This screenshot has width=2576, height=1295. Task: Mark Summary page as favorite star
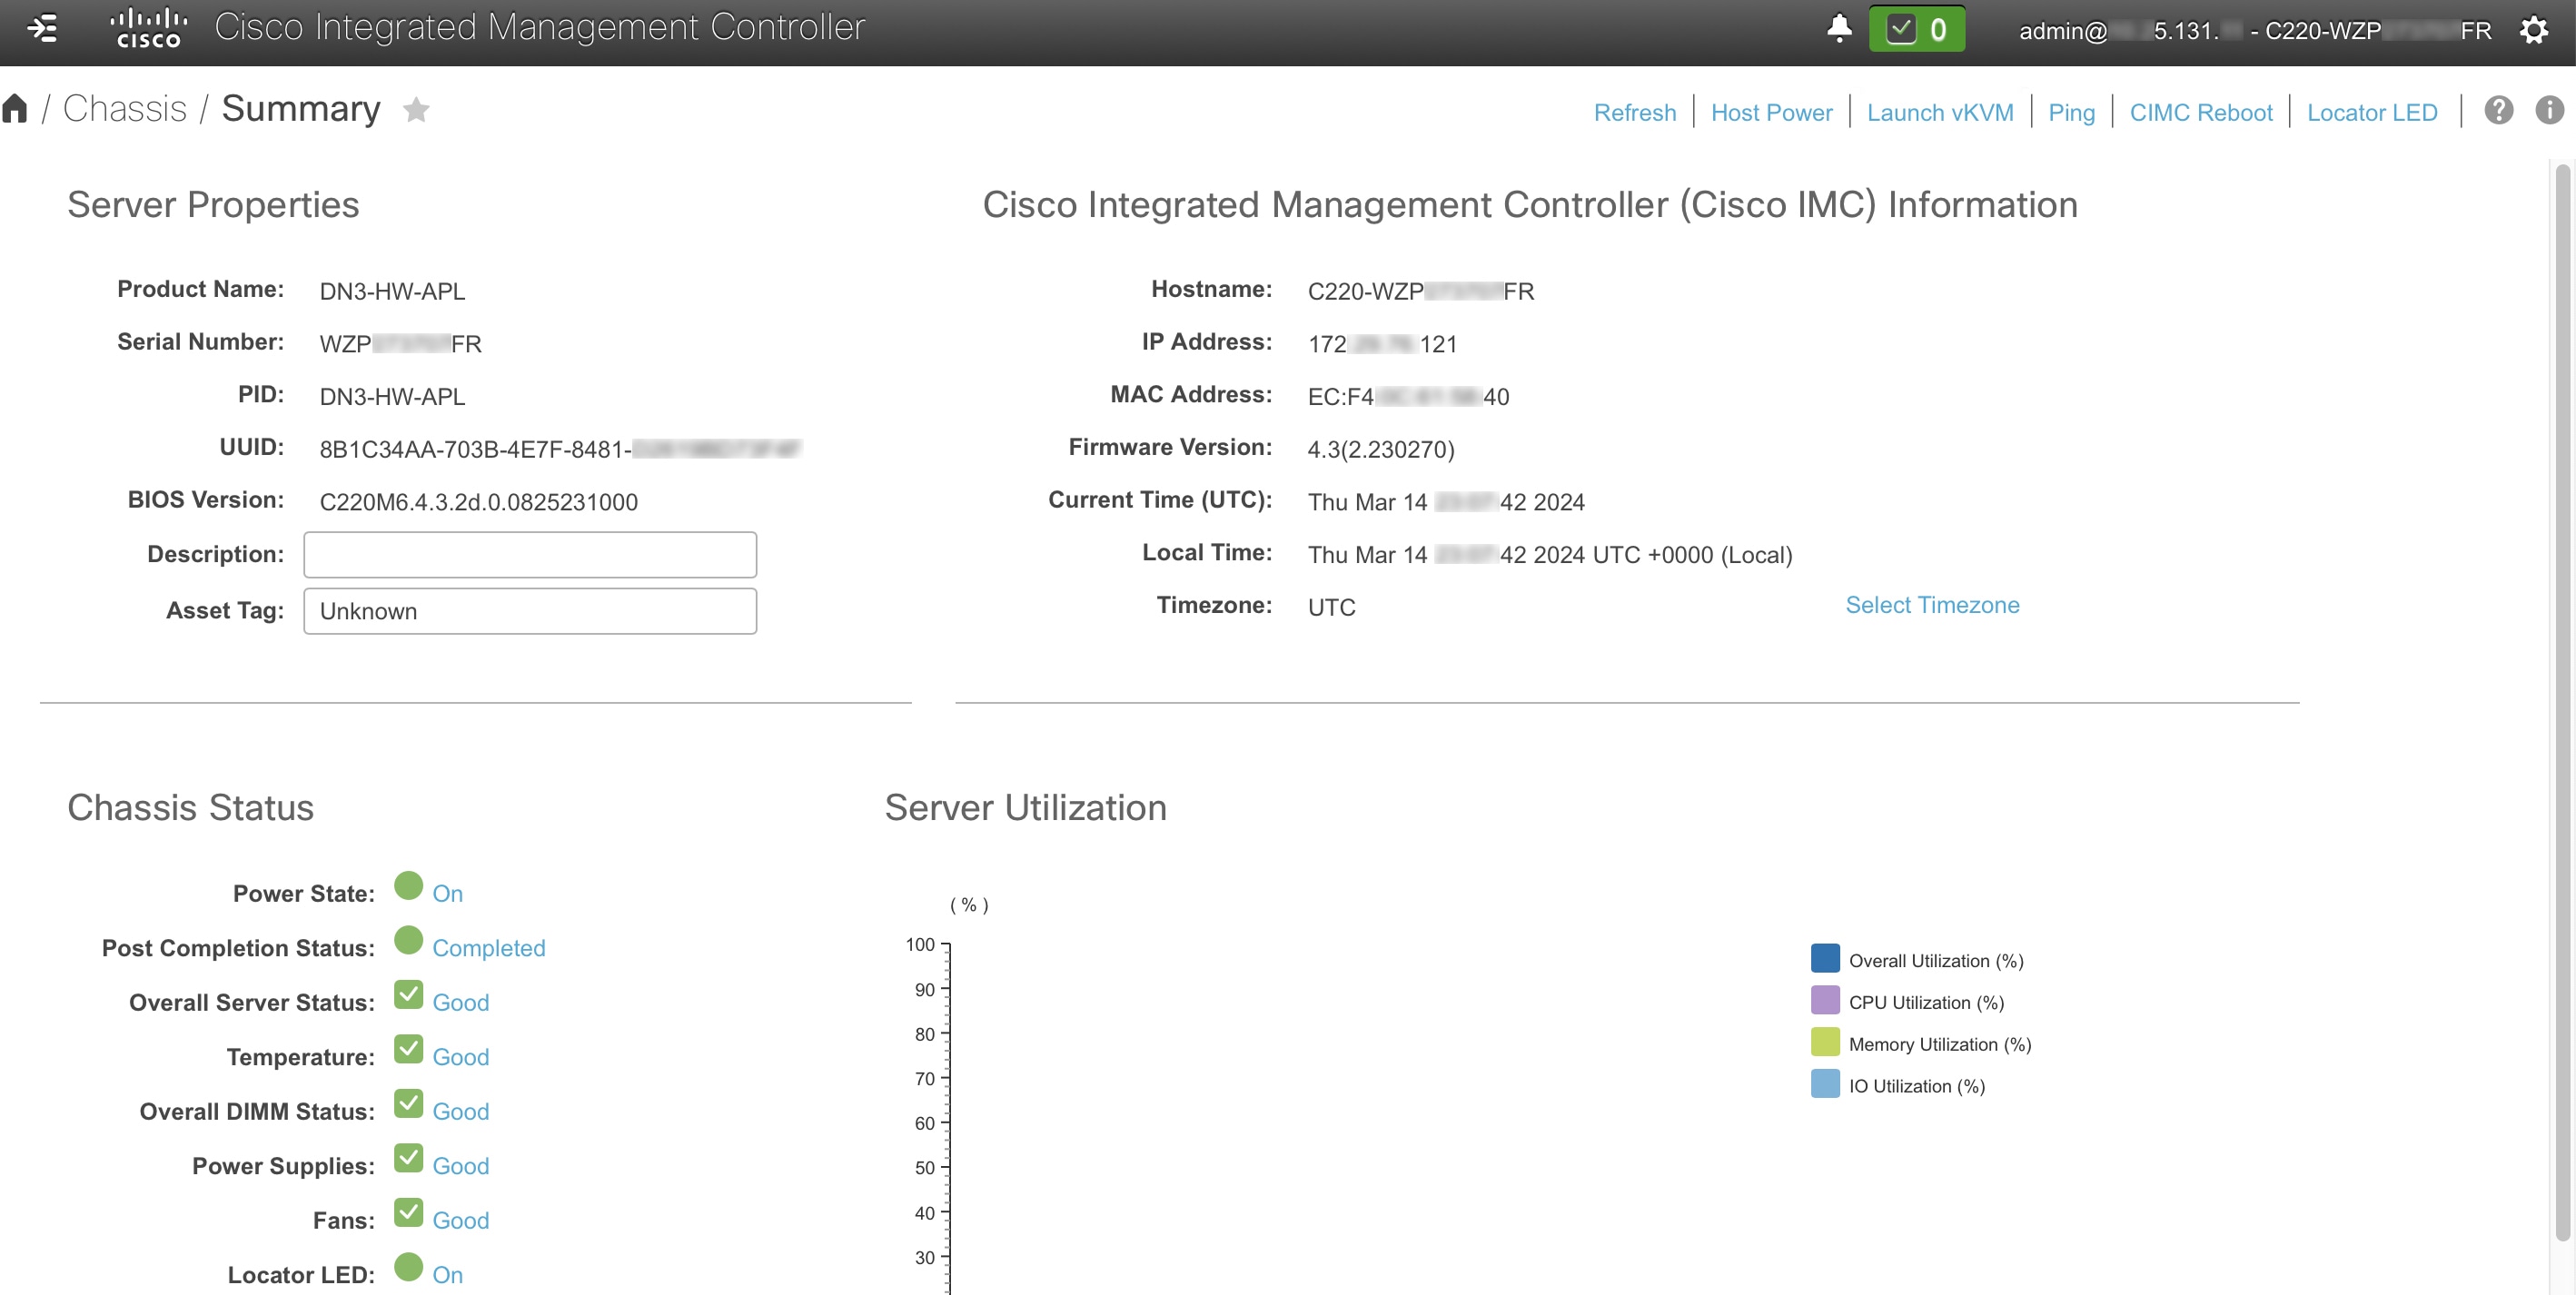[x=416, y=109]
